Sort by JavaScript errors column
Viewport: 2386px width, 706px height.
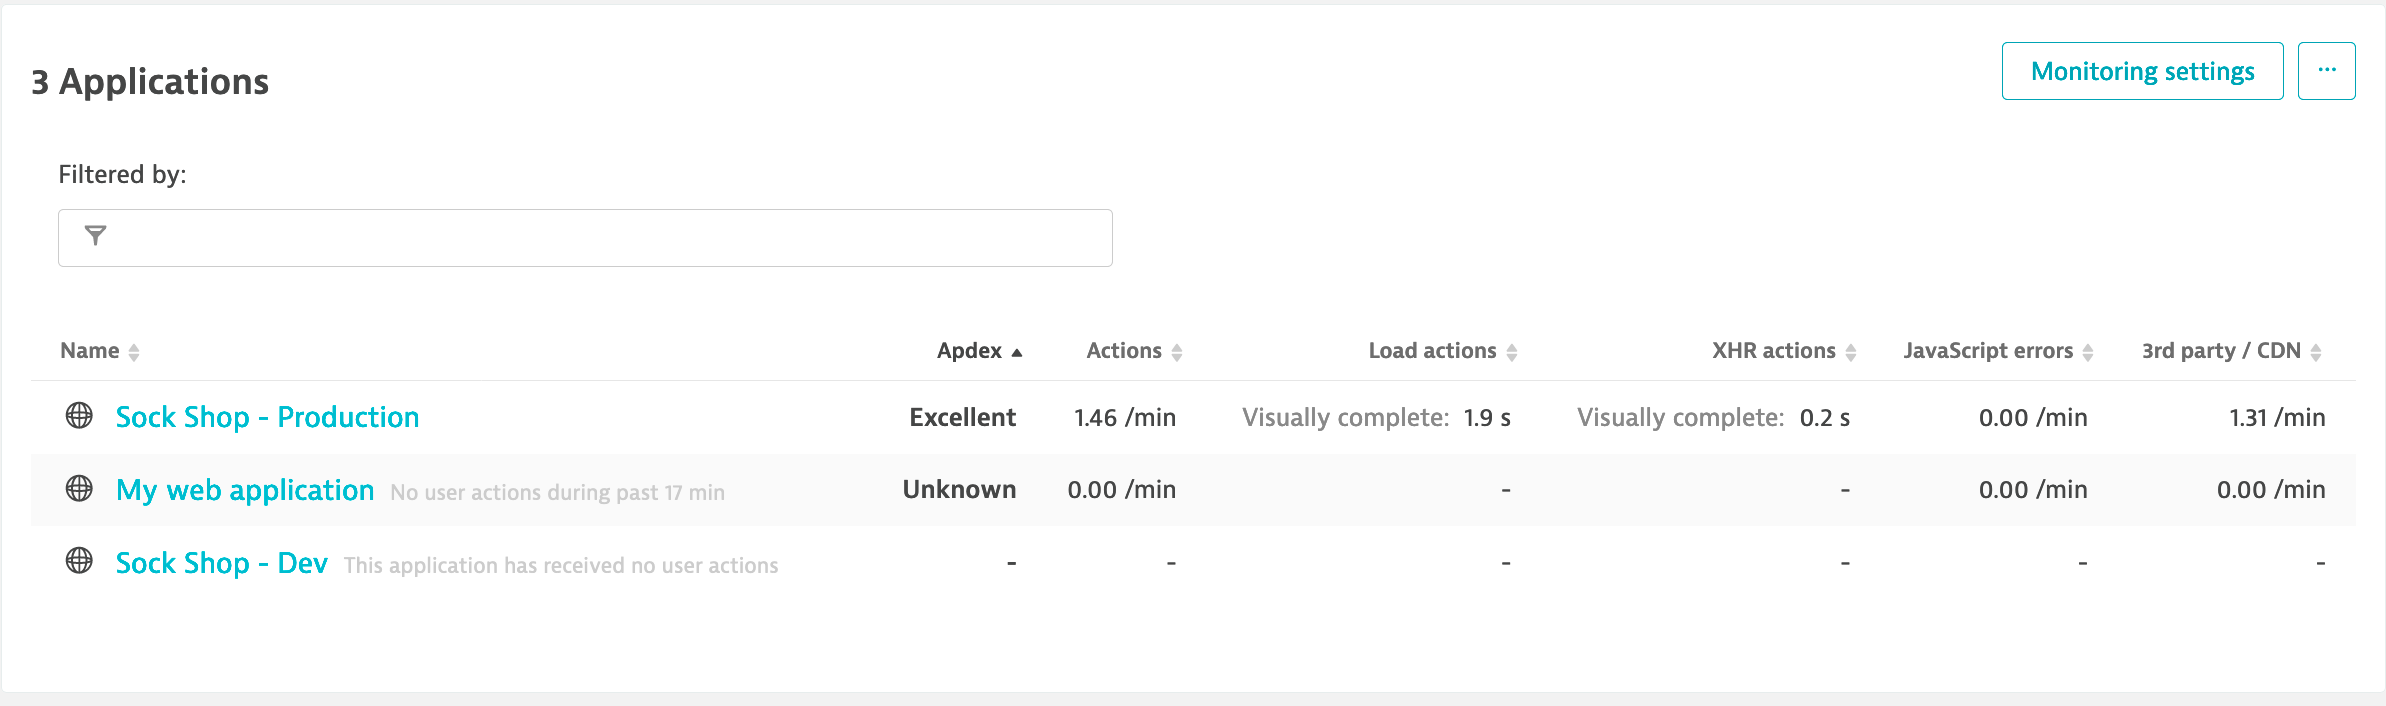(x=1998, y=351)
